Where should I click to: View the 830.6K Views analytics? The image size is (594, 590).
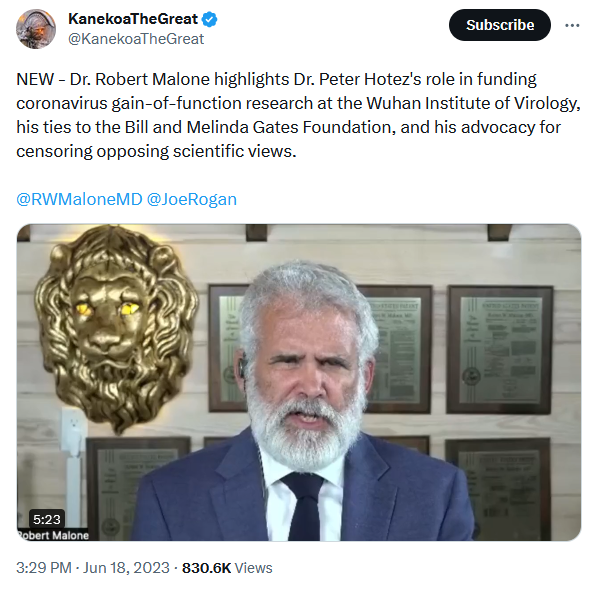click(x=227, y=568)
